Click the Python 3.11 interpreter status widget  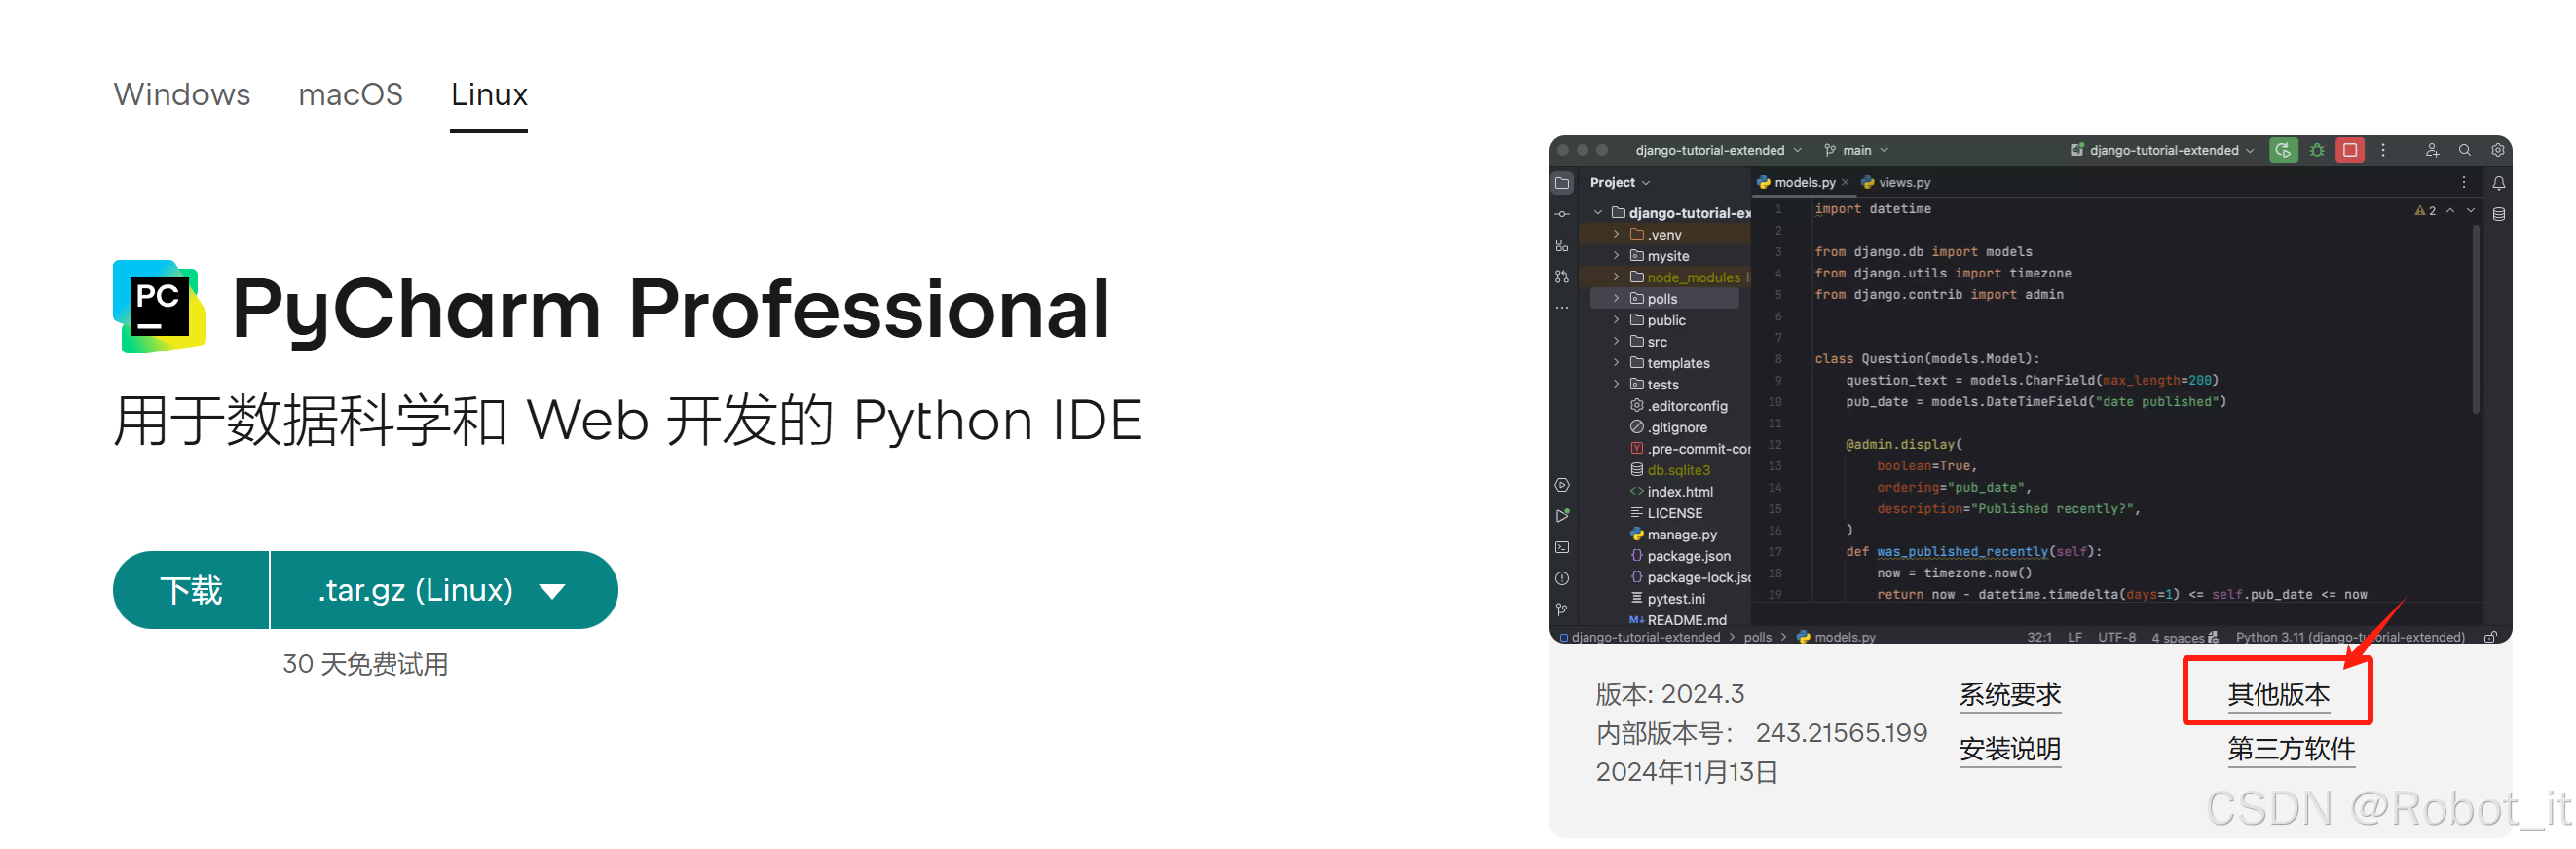2350,637
